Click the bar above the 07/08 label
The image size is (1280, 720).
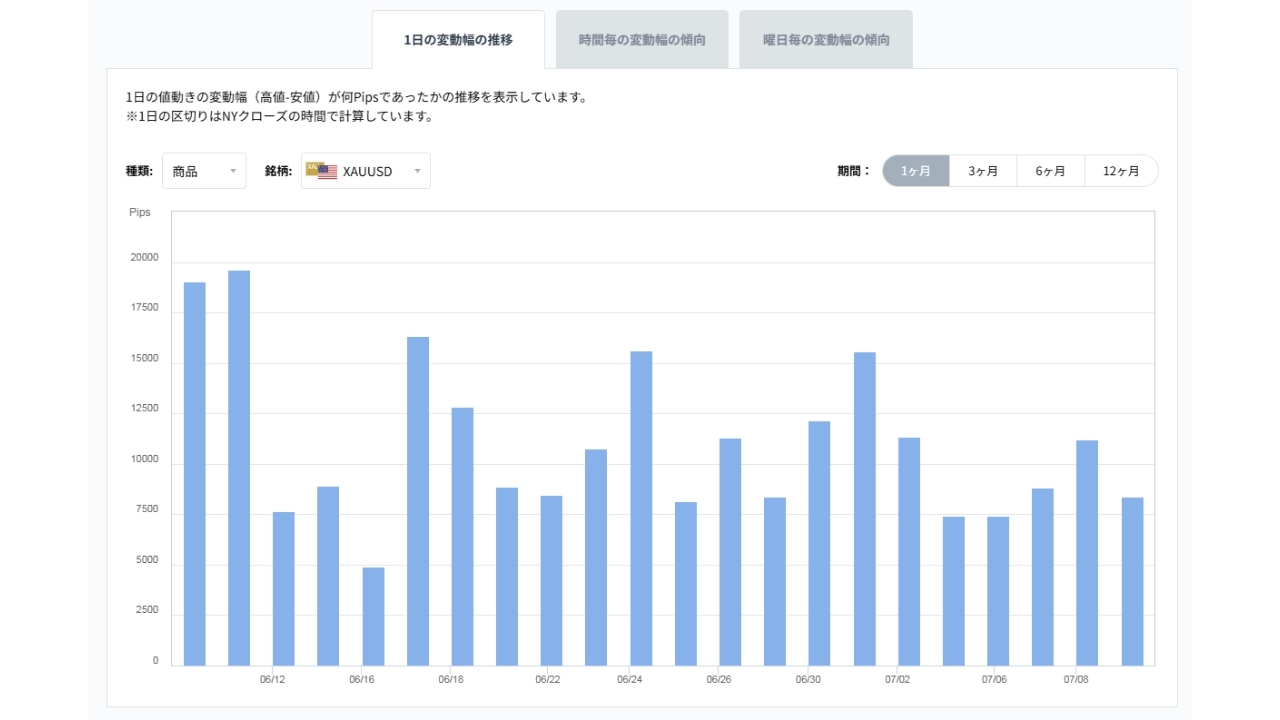point(1087,553)
